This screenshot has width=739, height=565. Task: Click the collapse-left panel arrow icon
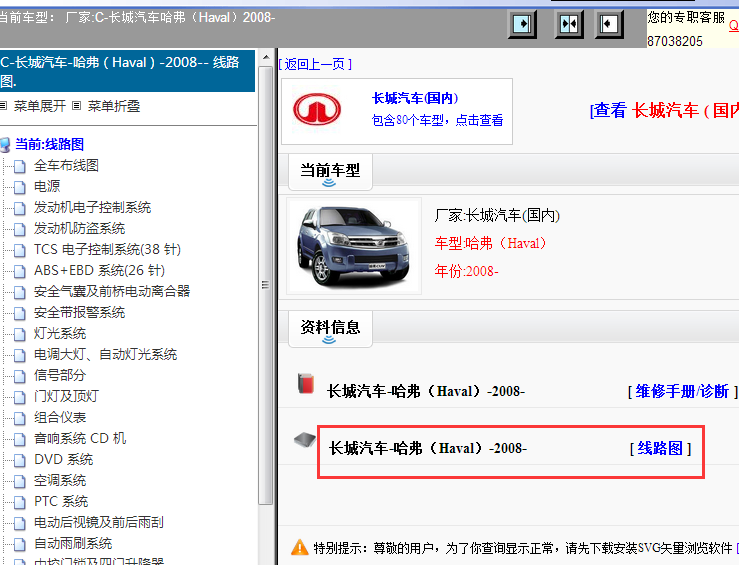pos(609,24)
